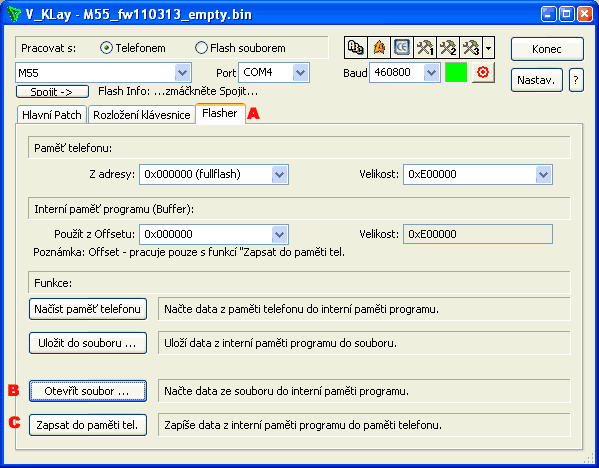
Task: Click the Otevřít soubor ... button
Action: 88,391
